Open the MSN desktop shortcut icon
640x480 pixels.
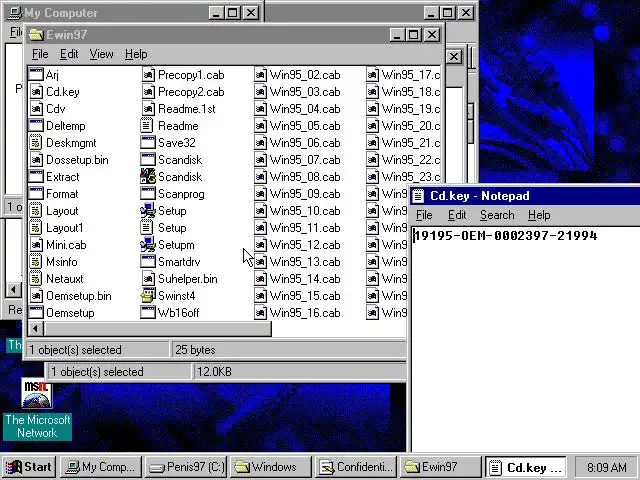[x=37, y=394]
